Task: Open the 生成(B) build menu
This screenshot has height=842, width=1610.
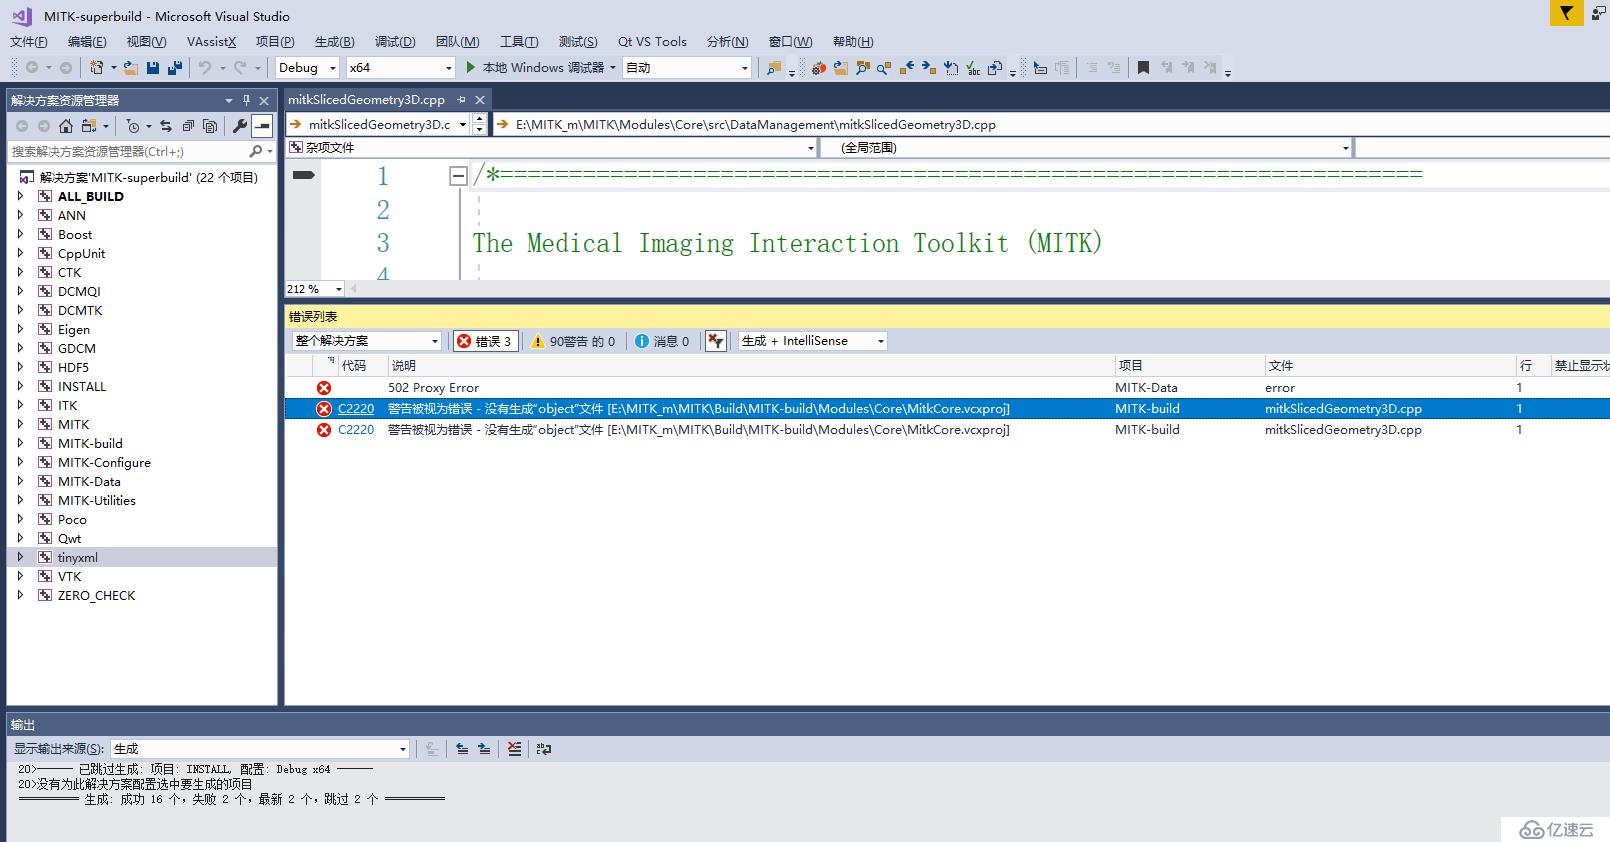Action: [334, 42]
